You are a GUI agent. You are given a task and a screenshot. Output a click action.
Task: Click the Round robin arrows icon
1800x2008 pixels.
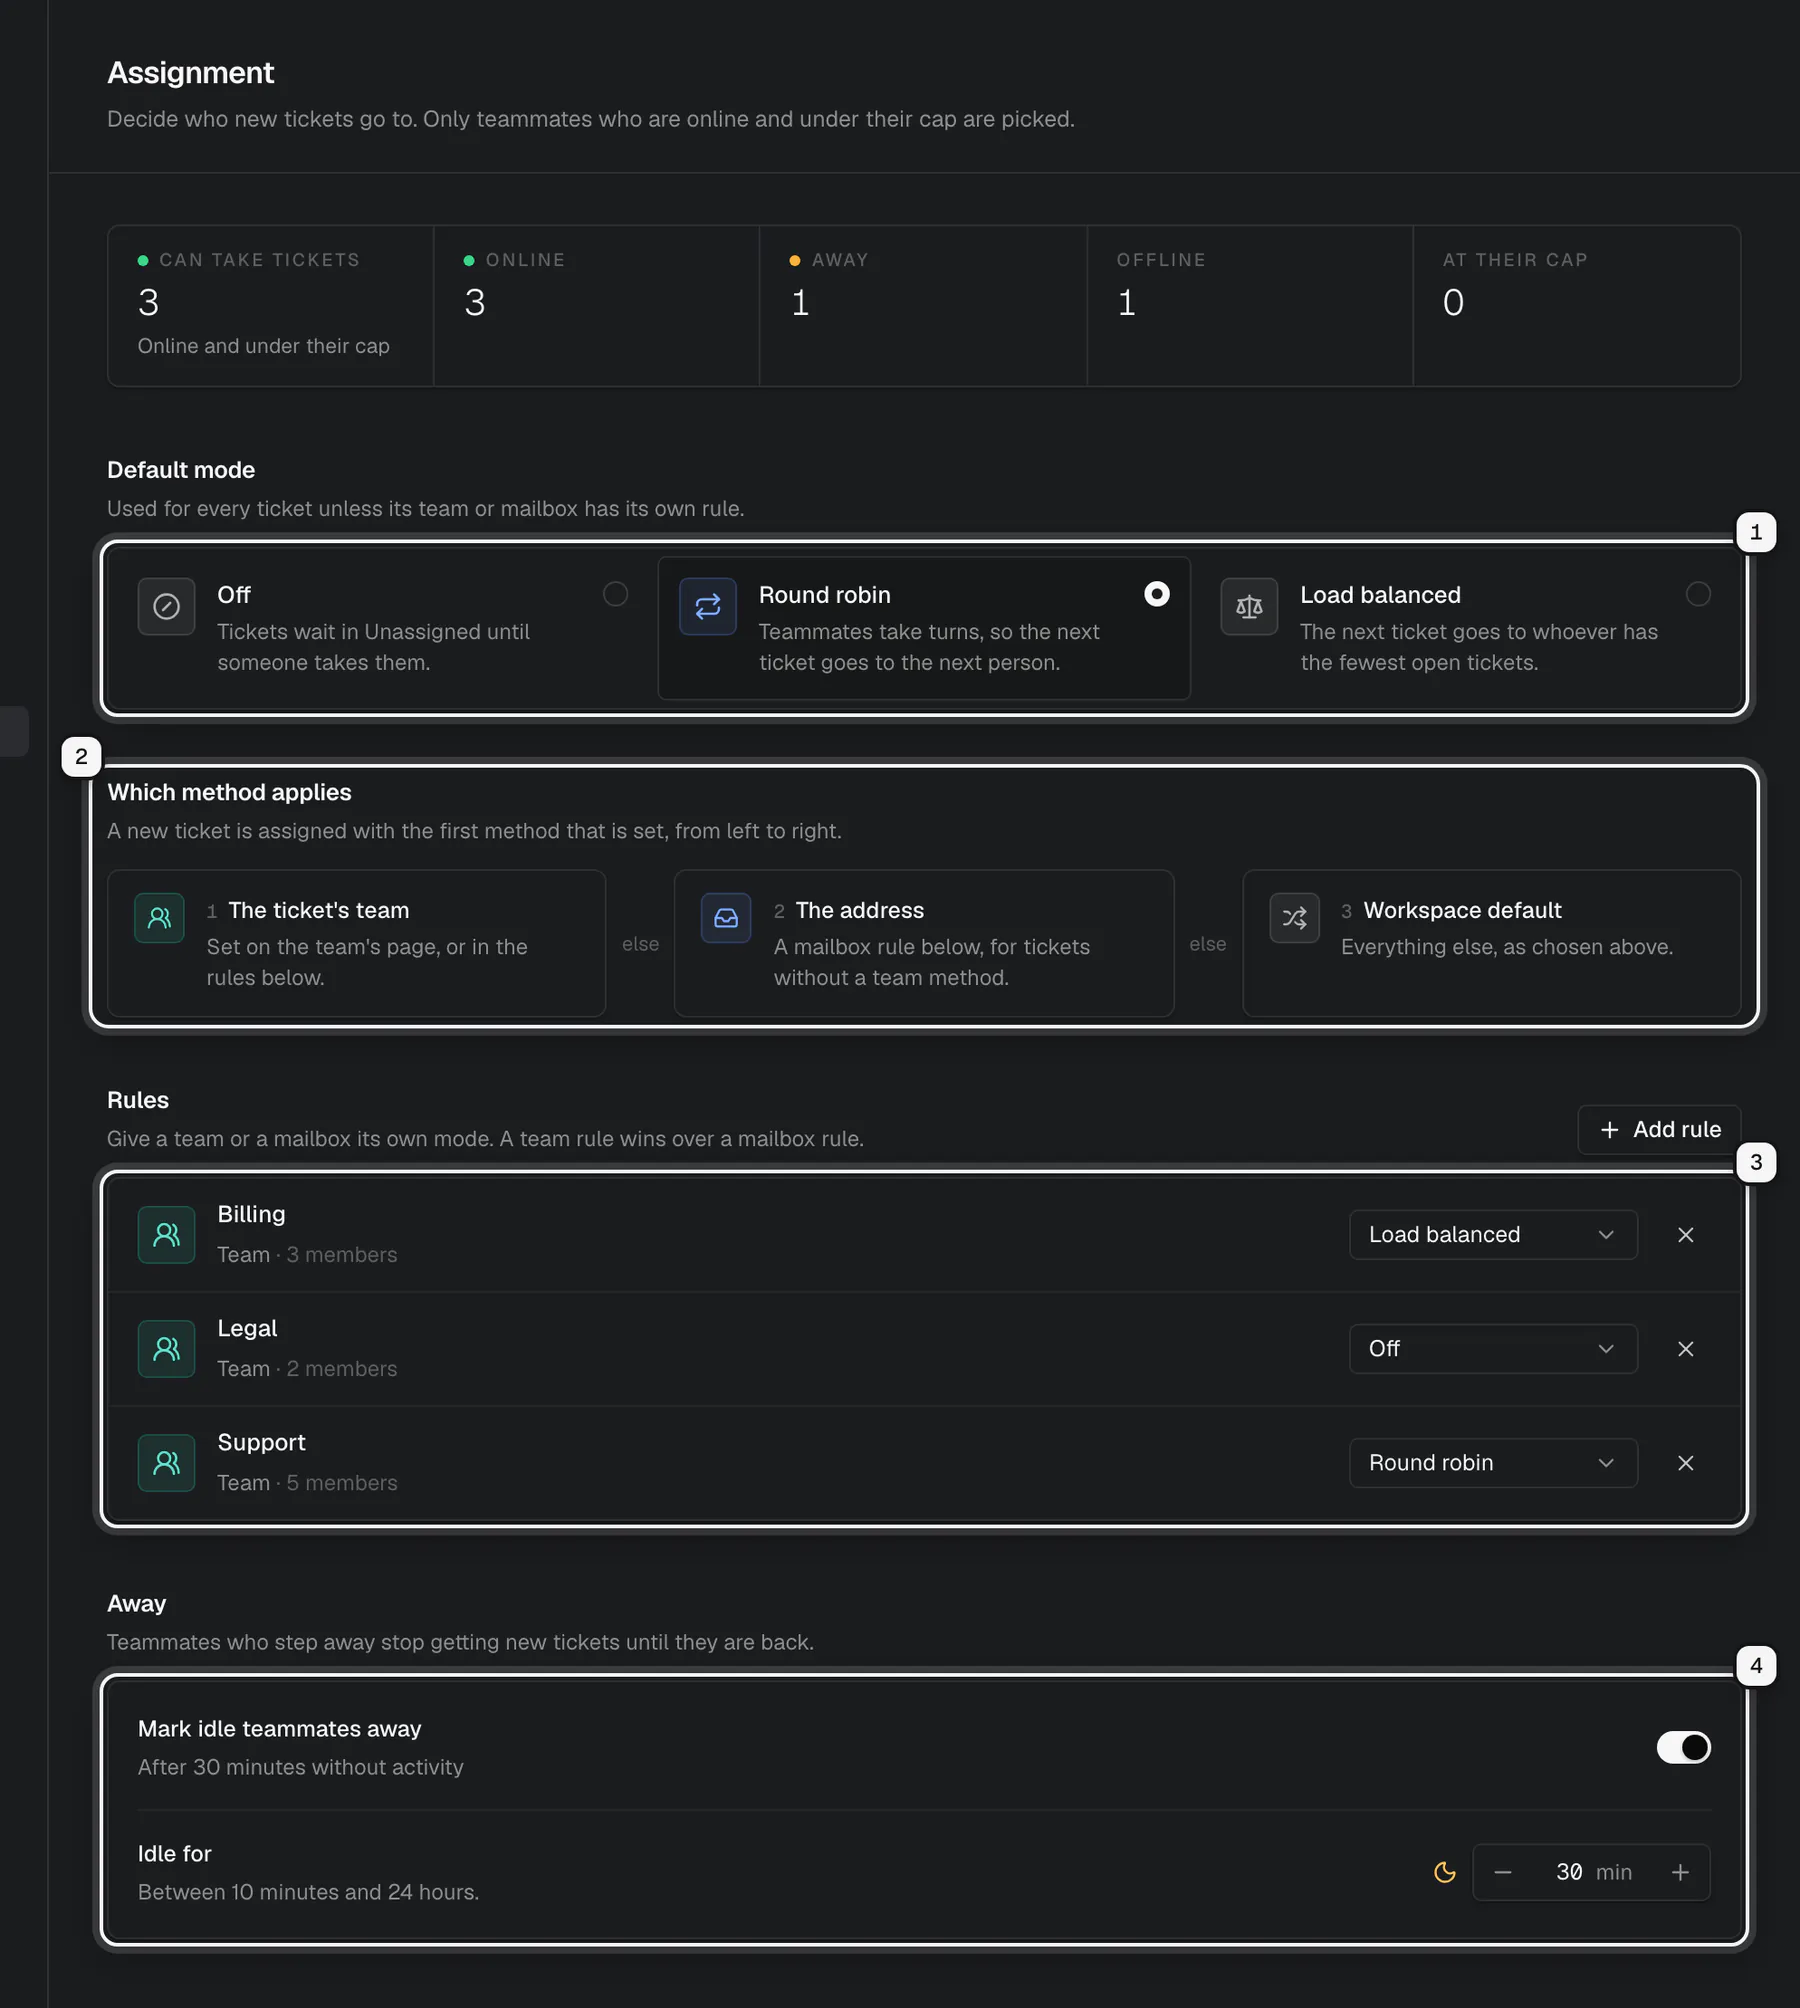coord(708,606)
